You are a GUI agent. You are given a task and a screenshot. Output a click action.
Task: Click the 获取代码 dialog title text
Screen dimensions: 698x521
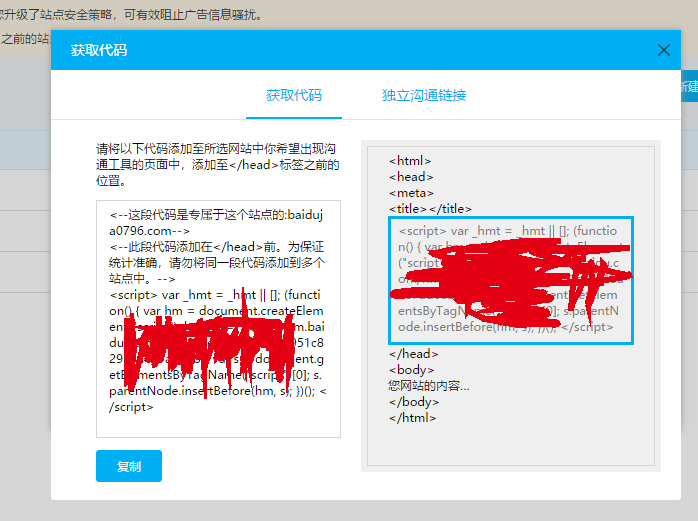(x=99, y=50)
